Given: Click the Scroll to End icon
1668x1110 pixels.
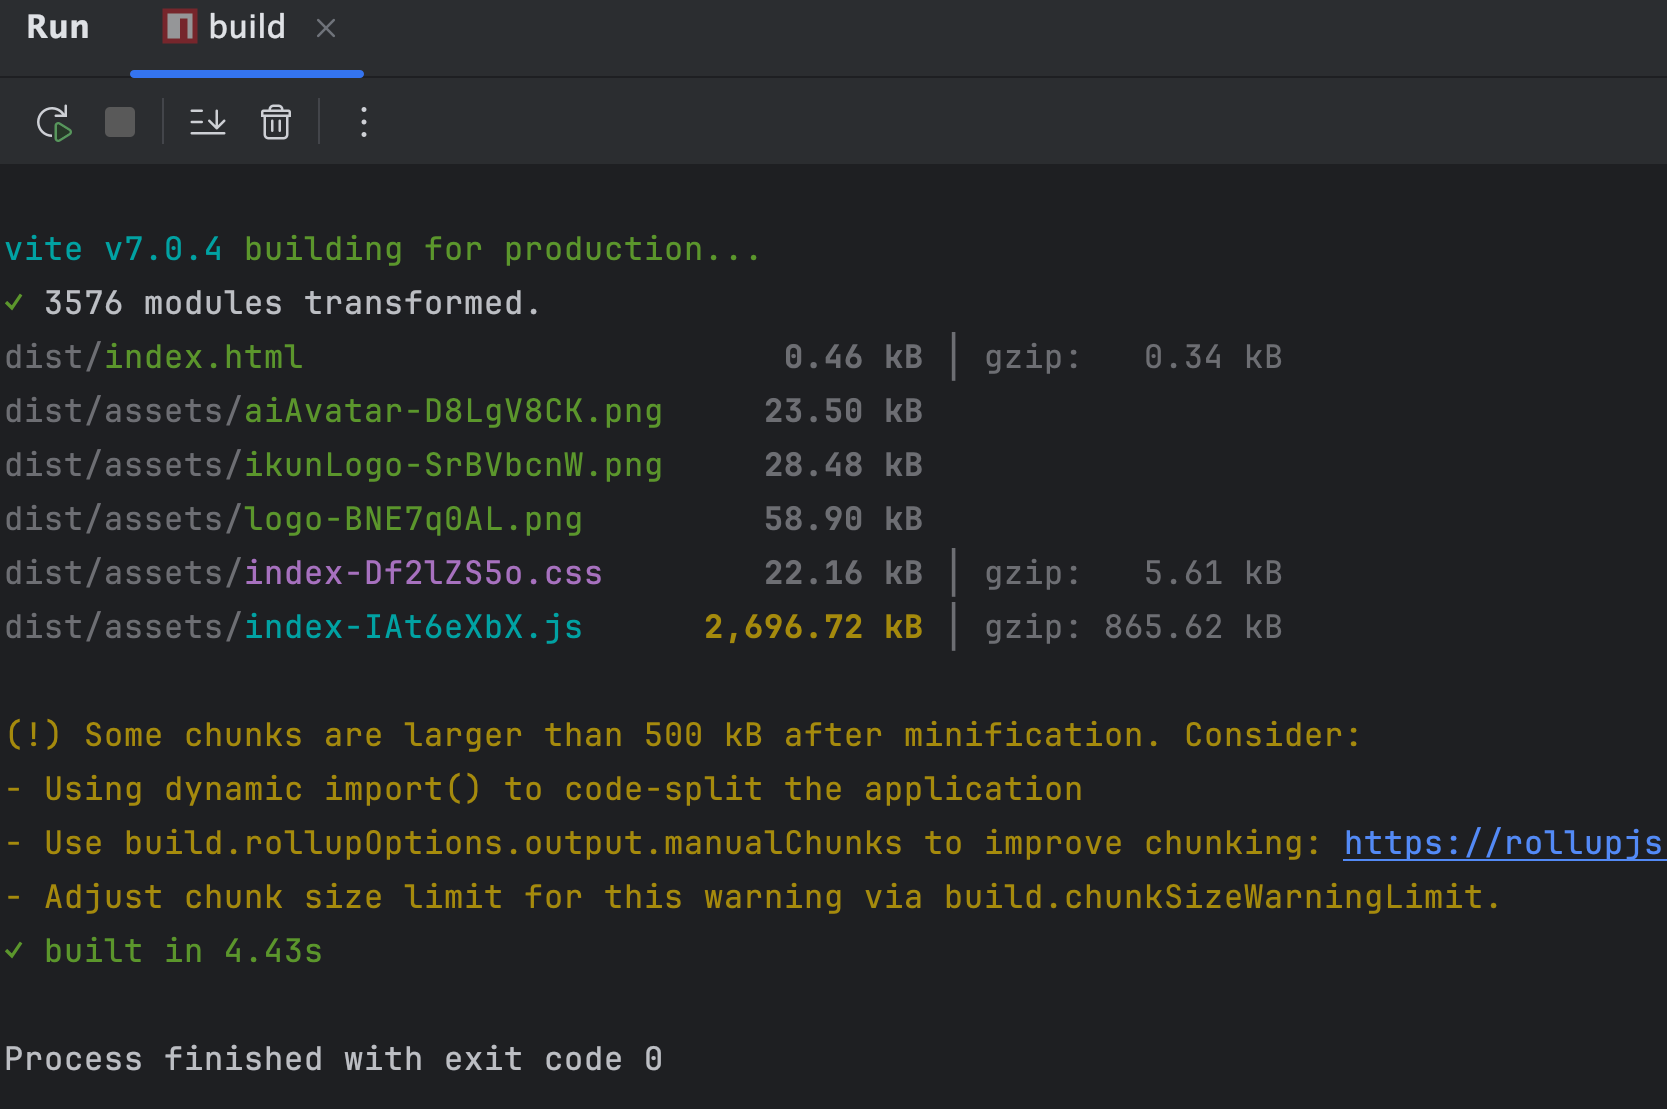Looking at the screenshot, I should coord(208,123).
